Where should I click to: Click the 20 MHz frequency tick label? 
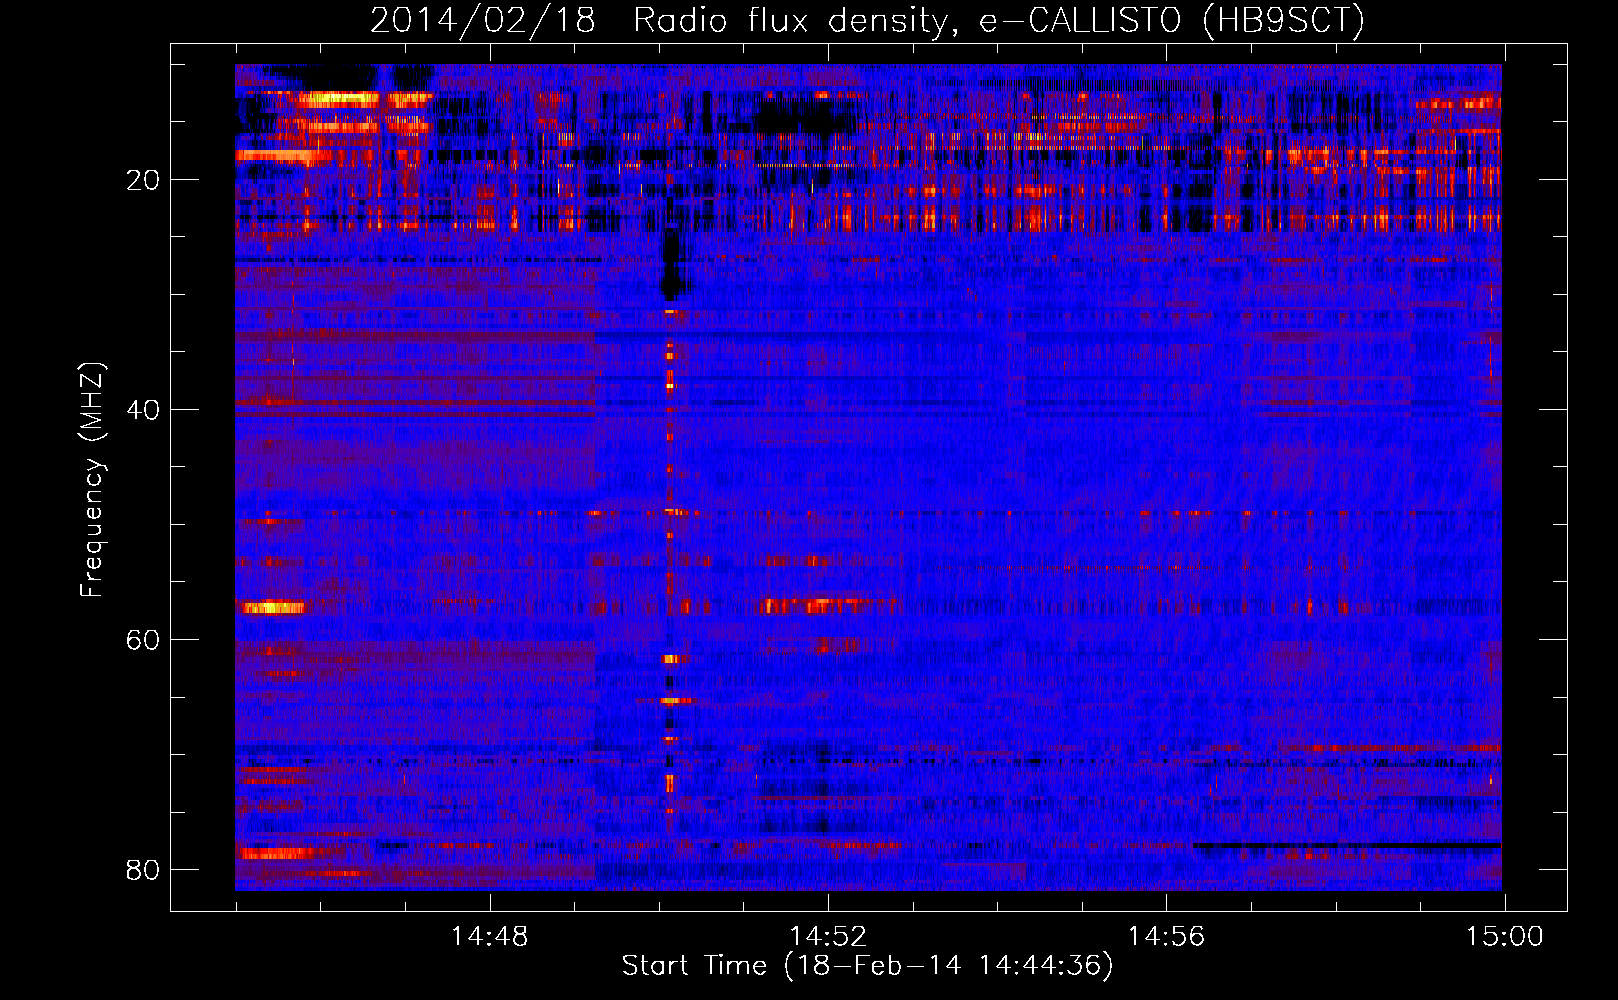pyautogui.click(x=143, y=180)
